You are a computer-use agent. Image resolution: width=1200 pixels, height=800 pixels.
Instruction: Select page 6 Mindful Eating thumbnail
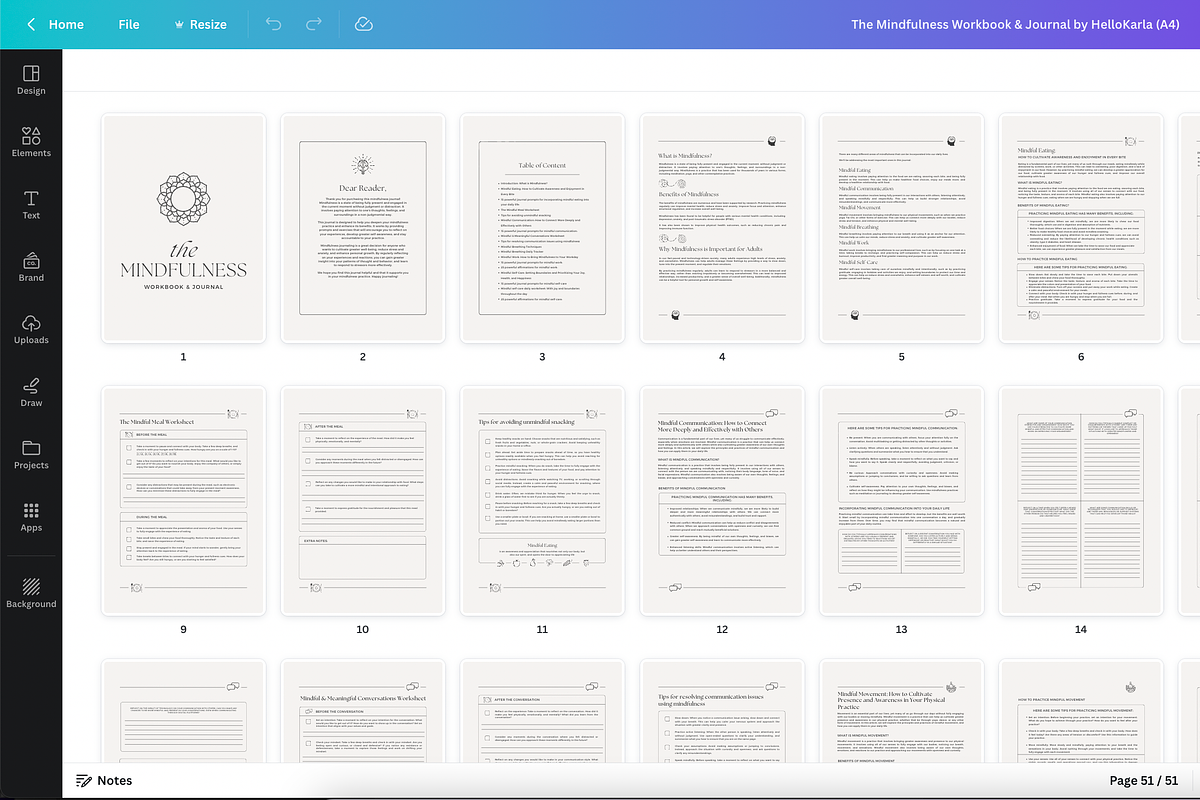point(1081,228)
